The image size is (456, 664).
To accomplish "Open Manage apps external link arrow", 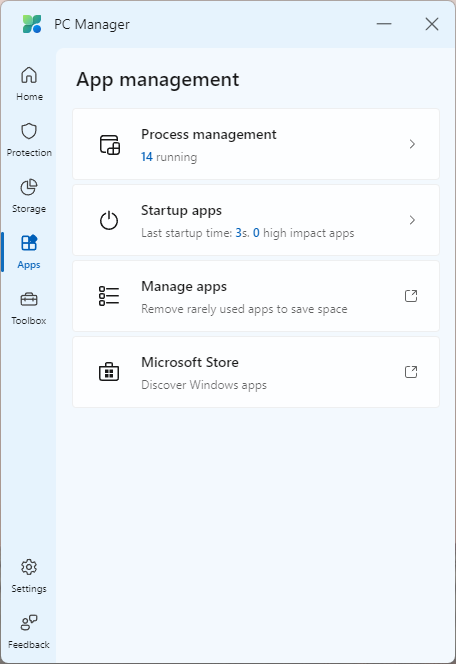I will coord(411,296).
